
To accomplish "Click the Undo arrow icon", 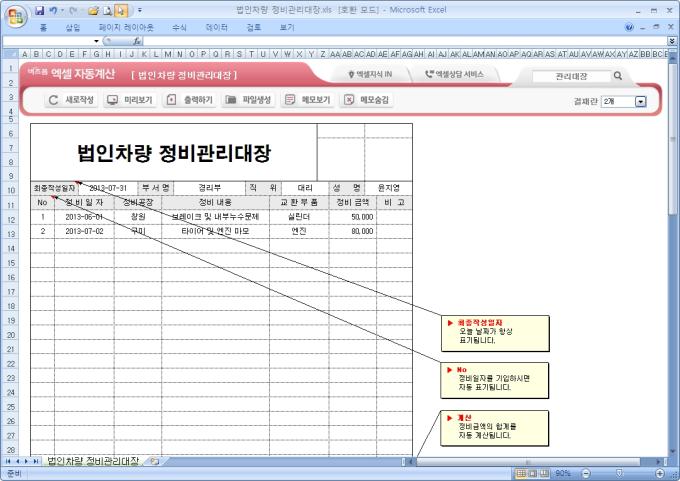I will pos(53,10).
